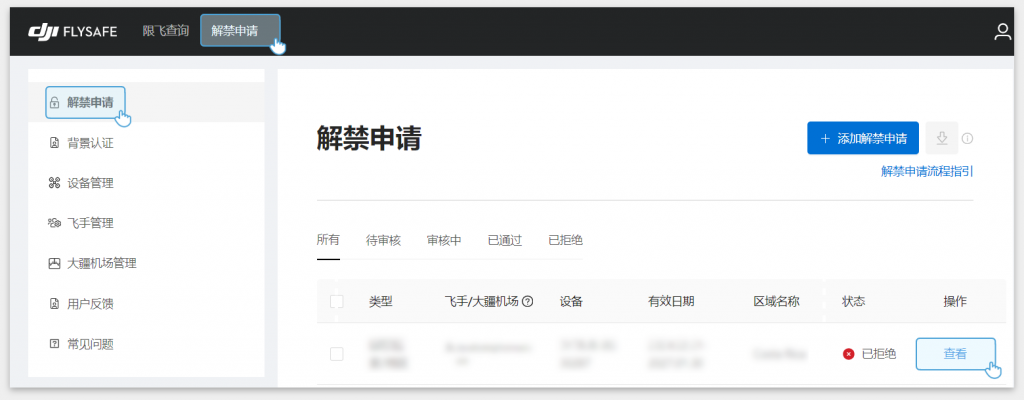Click the 有效日期 column header
Image resolution: width=1024 pixels, height=400 pixels.
point(671,301)
